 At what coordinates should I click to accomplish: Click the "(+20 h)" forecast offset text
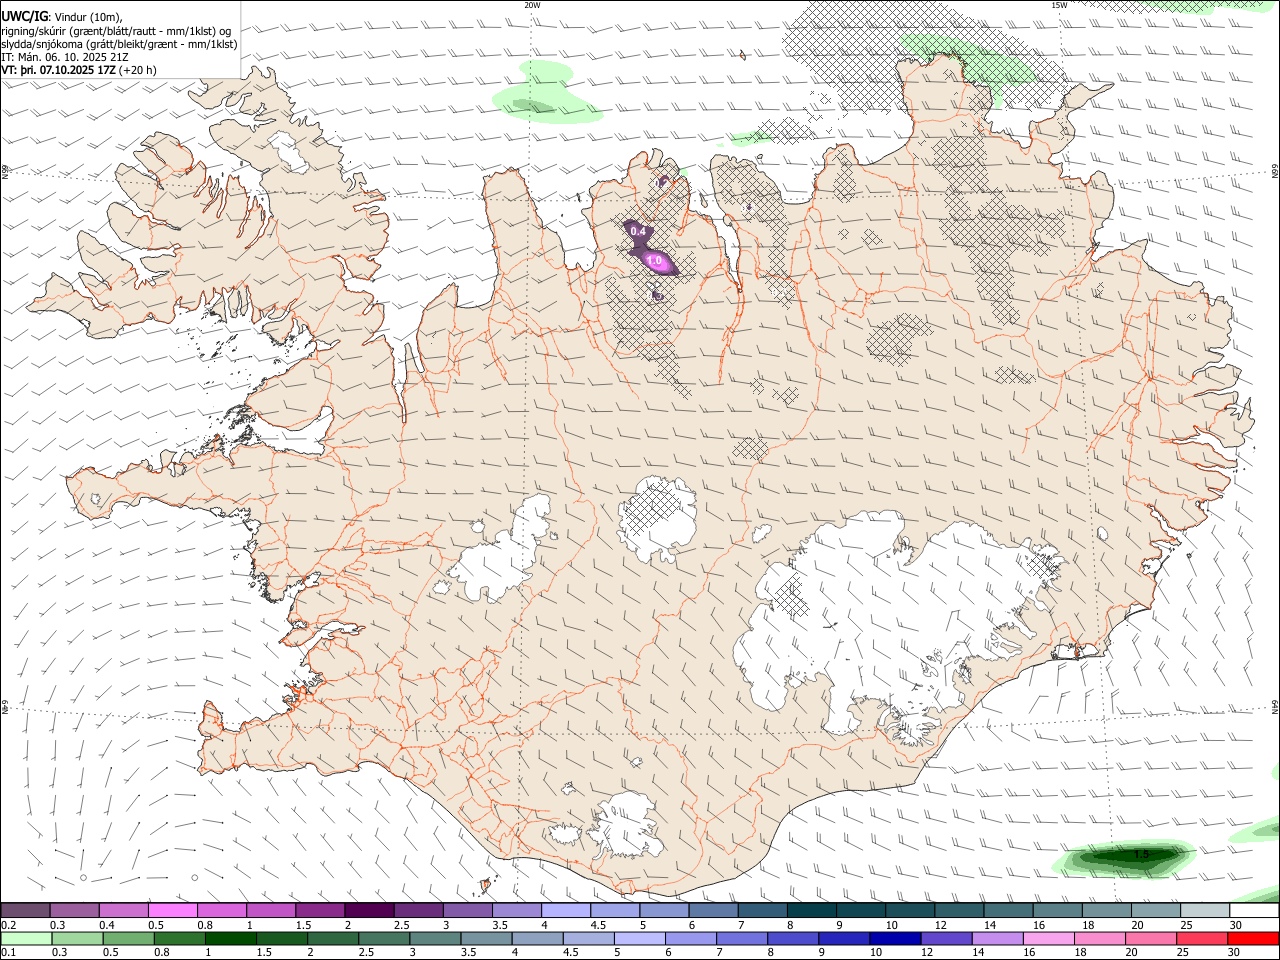click(x=137, y=71)
